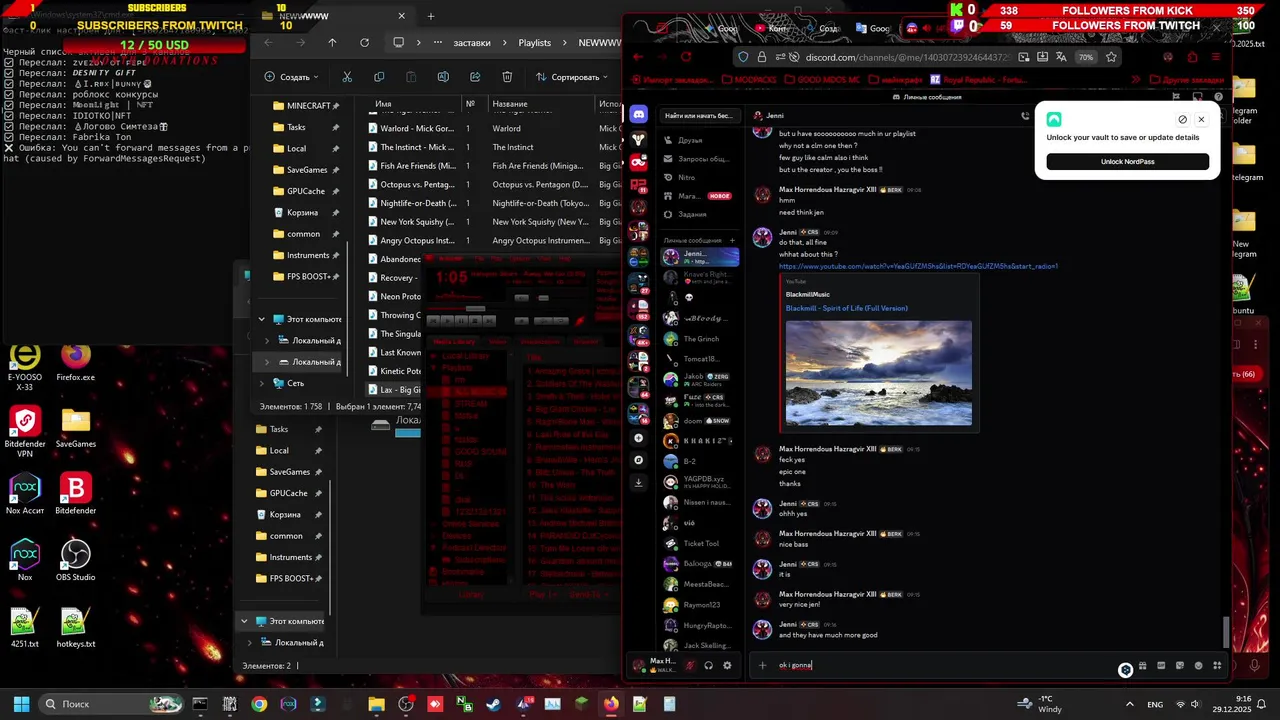
Task: Open Задания in Discord sidebar
Action: (x=699, y=214)
